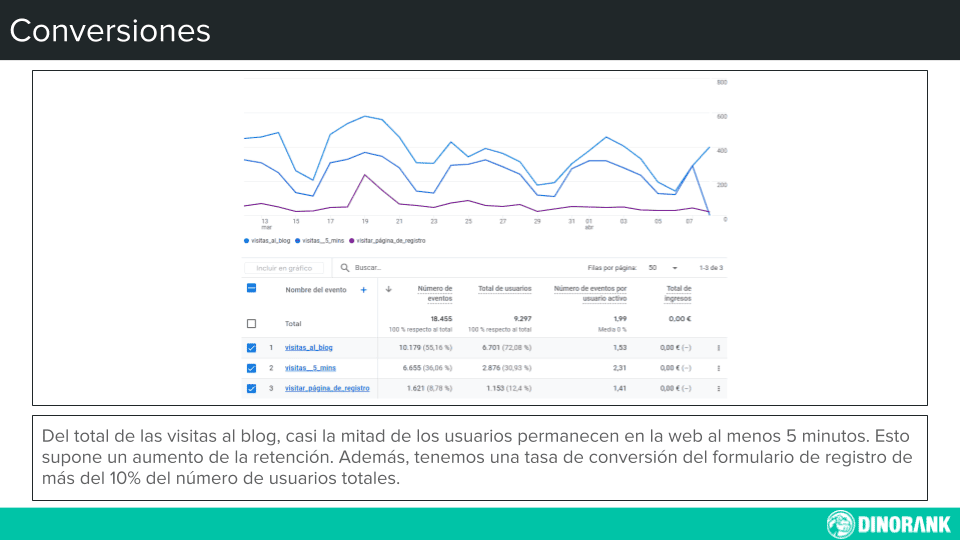Open the visitar_página_de_registro event link
Image resolution: width=960 pixels, height=540 pixels.
click(327, 388)
